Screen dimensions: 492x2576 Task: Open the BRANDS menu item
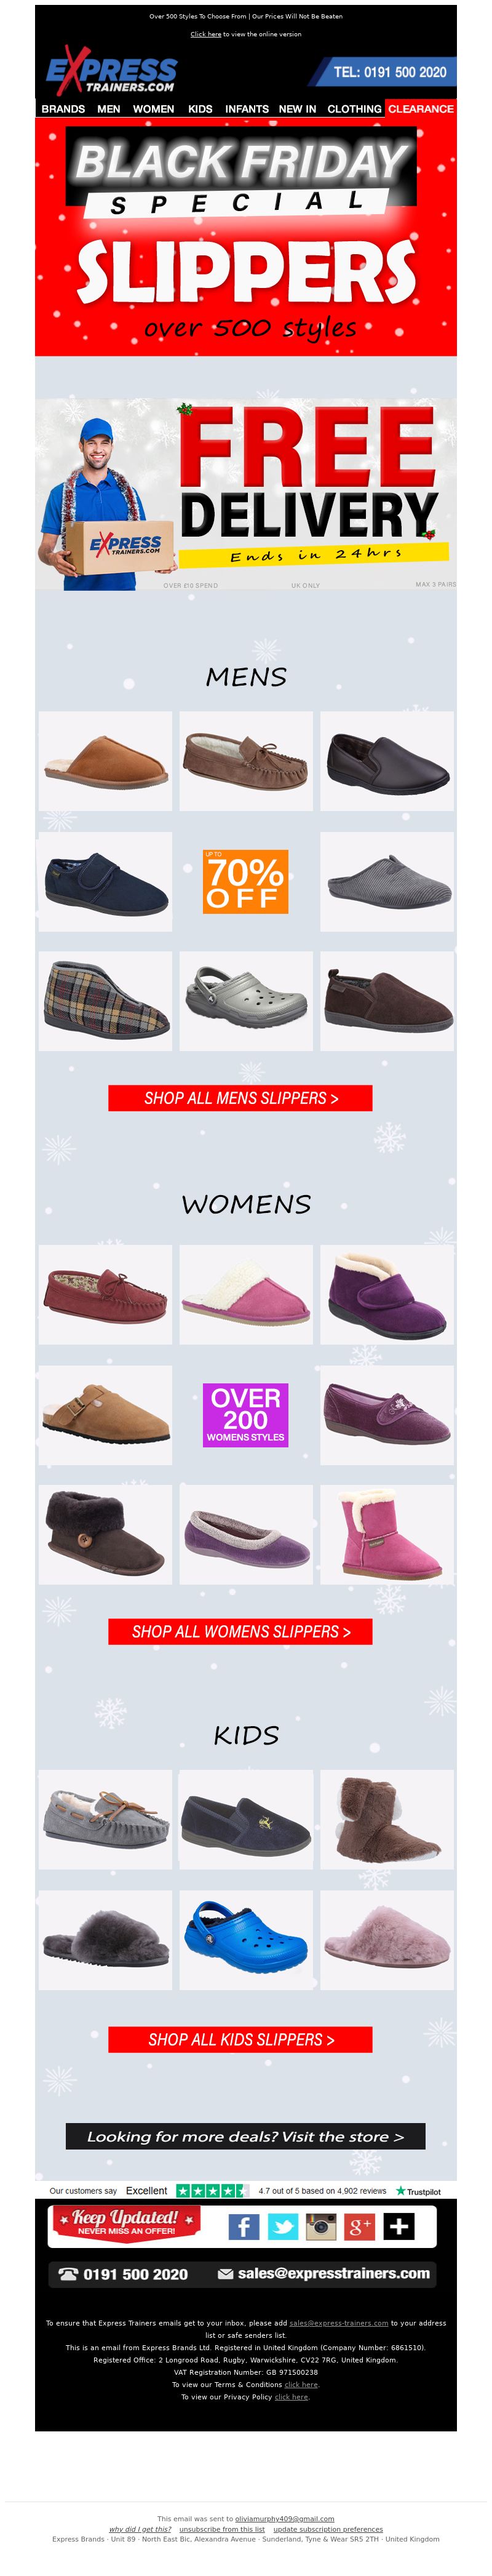63,109
